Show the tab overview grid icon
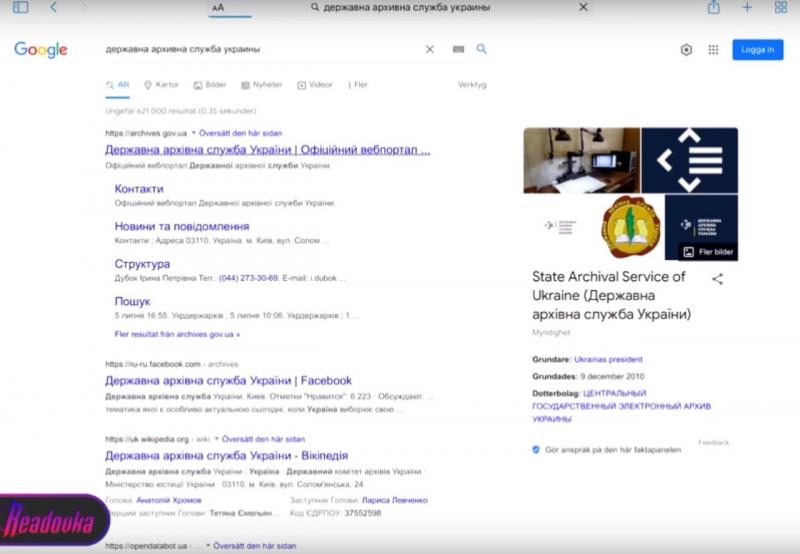 [x=781, y=7]
